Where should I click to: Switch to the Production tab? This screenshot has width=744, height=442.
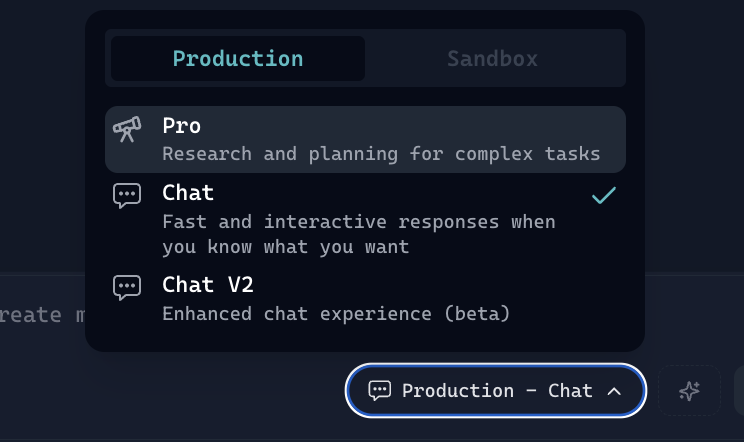point(238,58)
